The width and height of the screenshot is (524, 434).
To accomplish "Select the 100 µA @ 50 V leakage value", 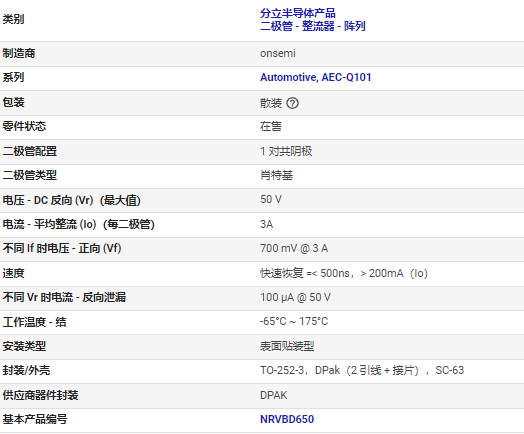I will 295,297.
